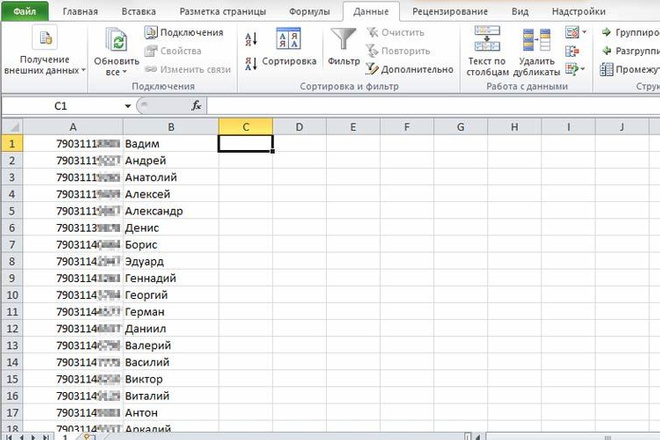Click the Select All corner button
This screenshot has height=440, width=660.
pos(12,127)
